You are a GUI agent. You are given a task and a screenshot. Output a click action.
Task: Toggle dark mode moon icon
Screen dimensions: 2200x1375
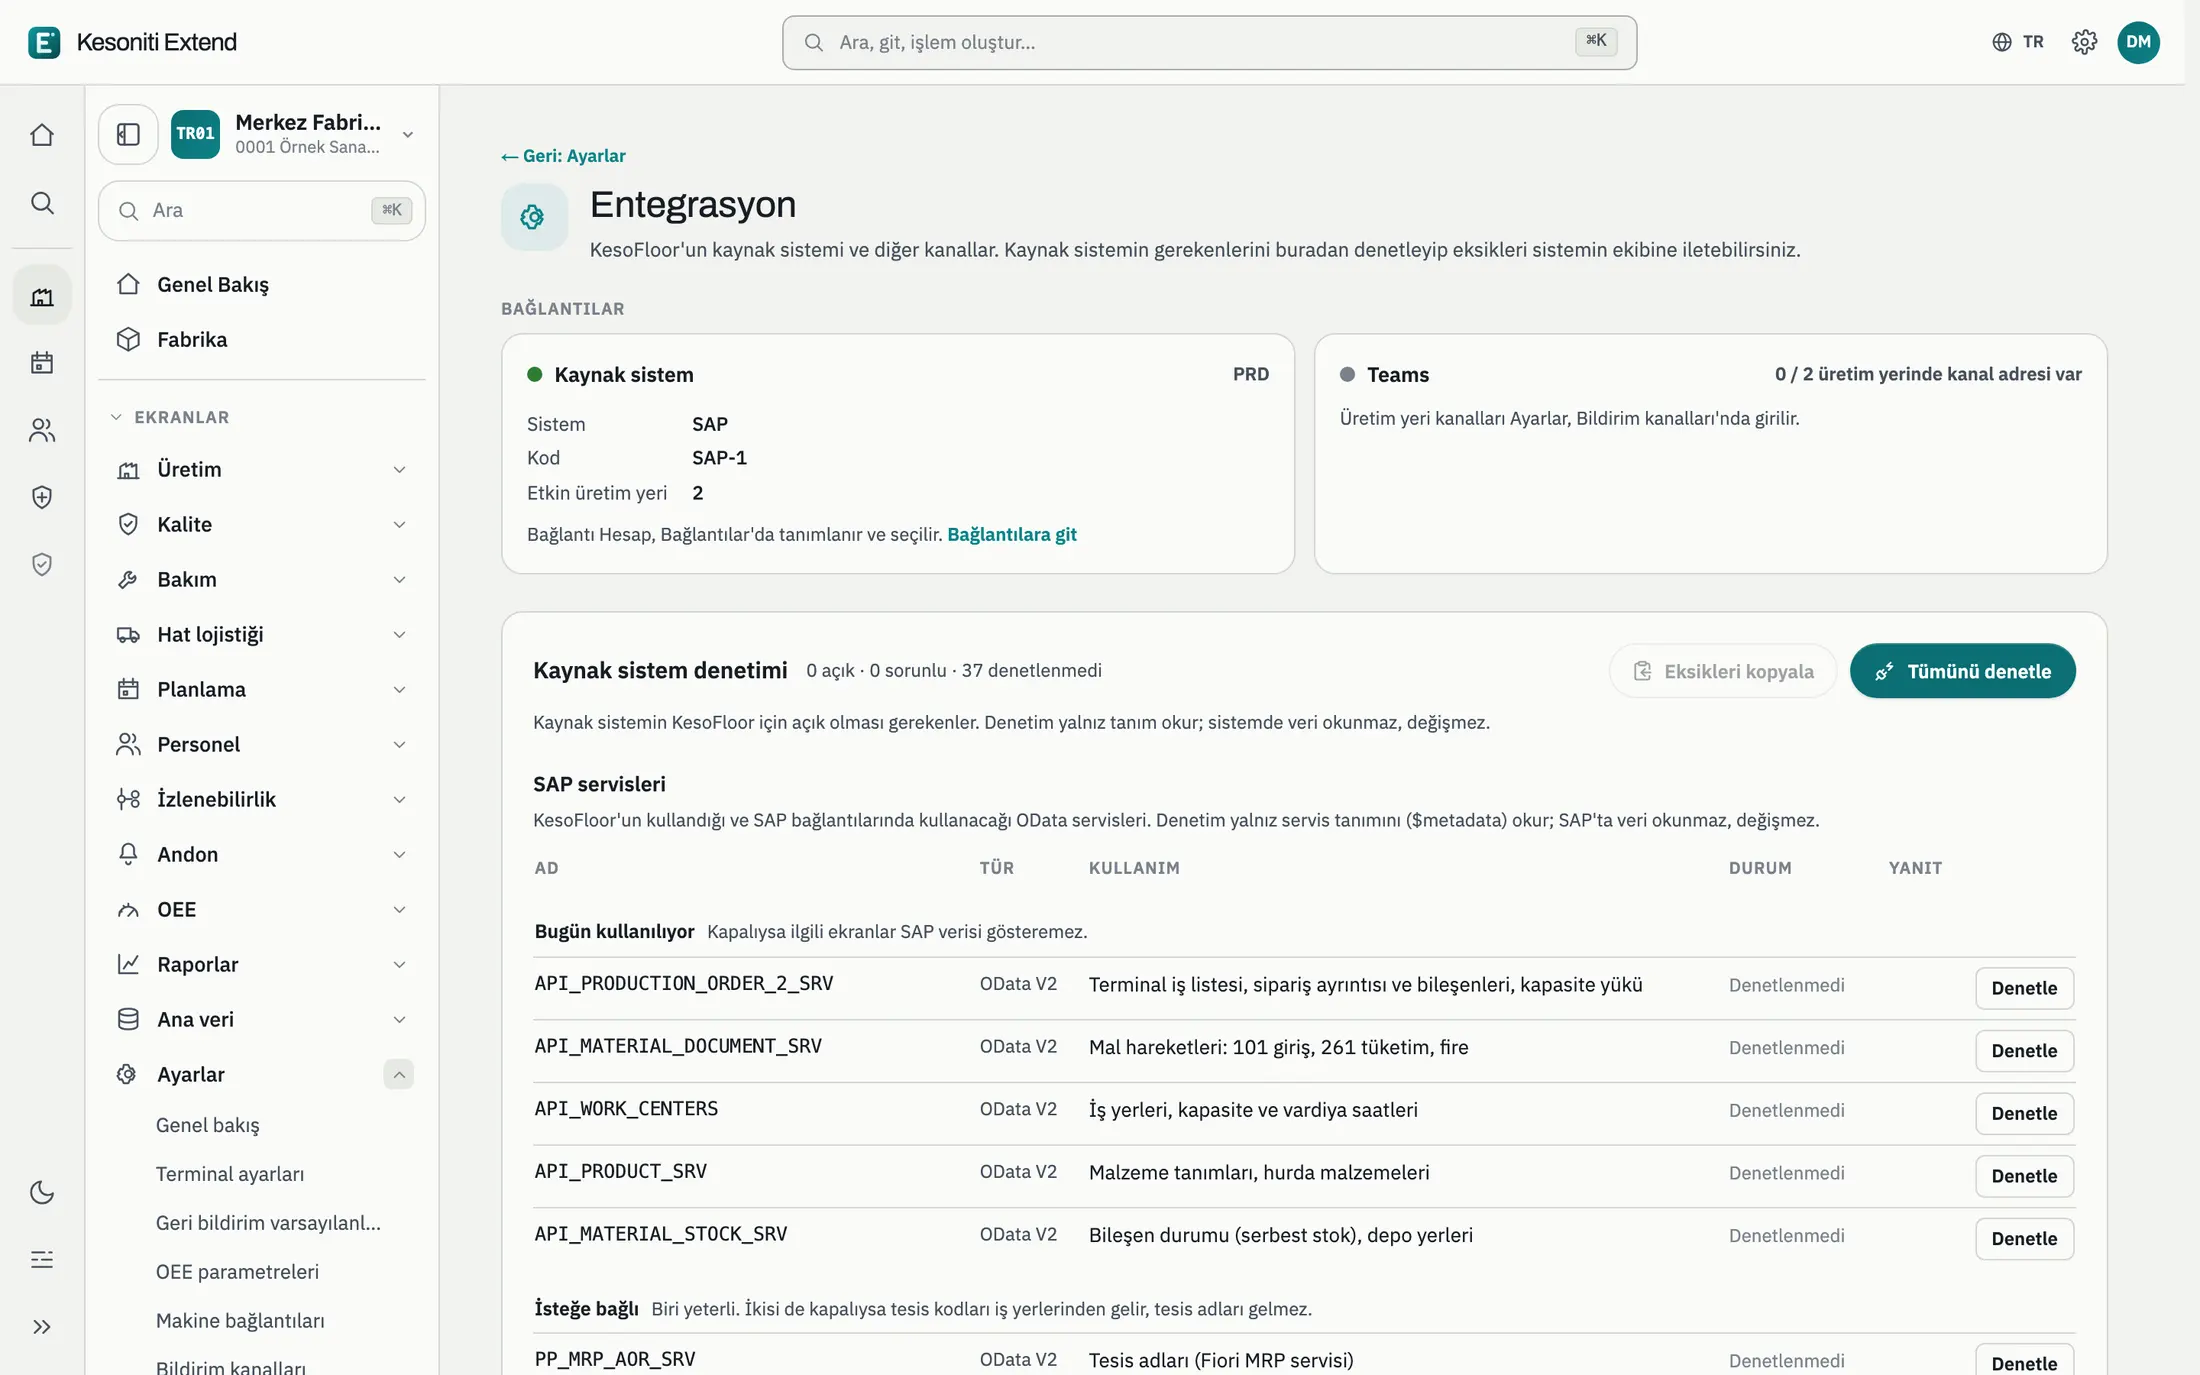pyautogui.click(x=42, y=1192)
